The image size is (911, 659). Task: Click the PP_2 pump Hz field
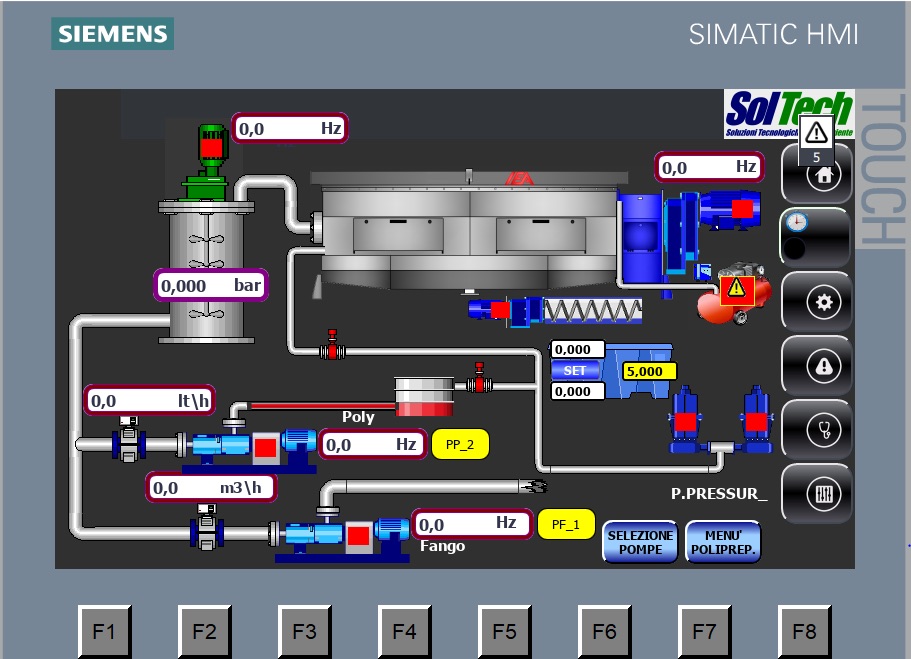[373, 445]
